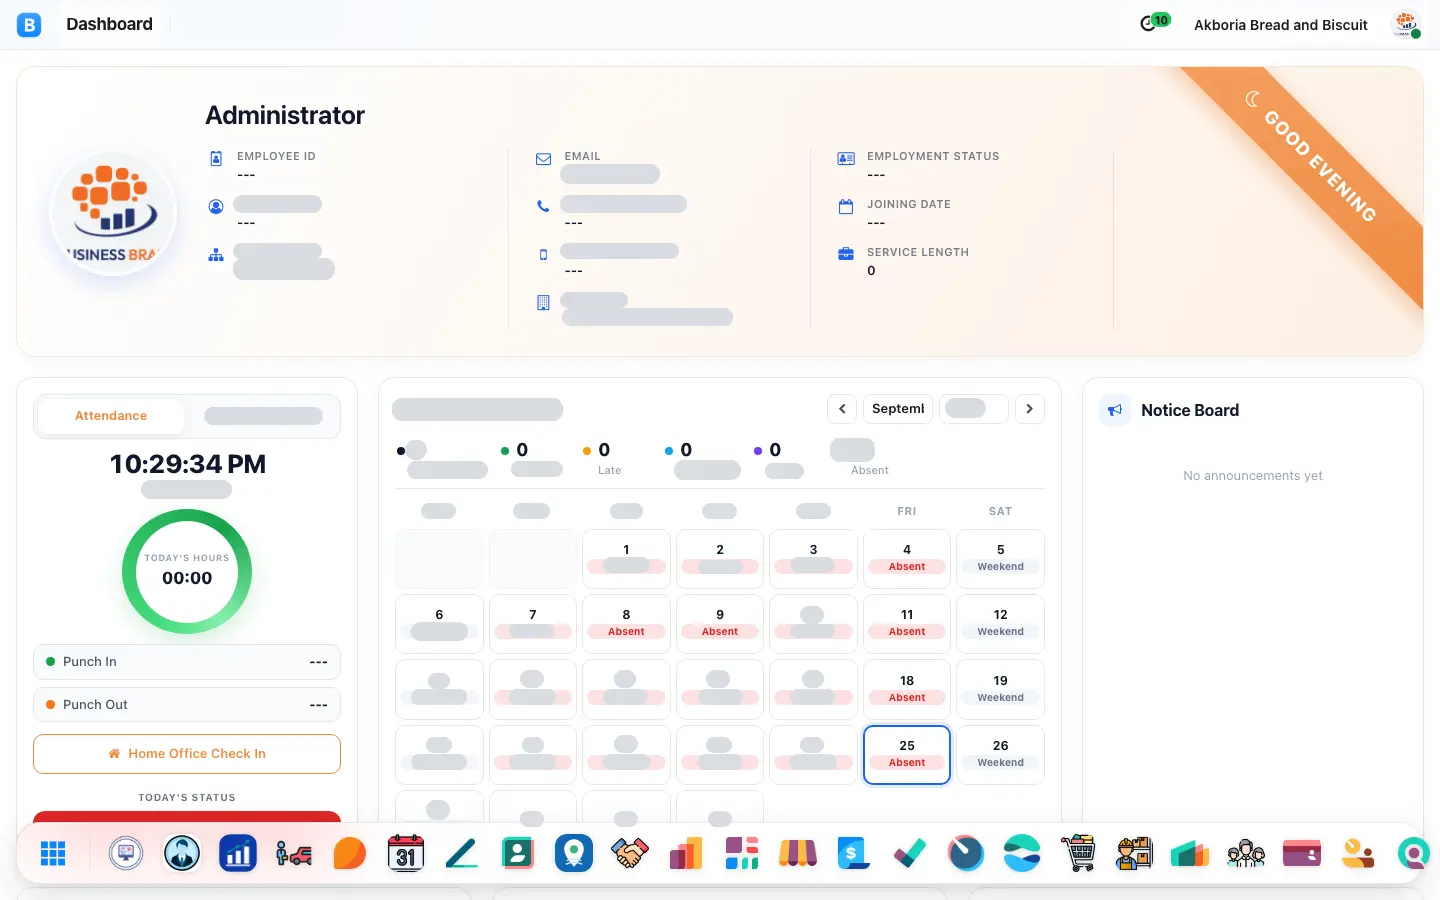Click the Punch Out row

click(x=187, y=705)
